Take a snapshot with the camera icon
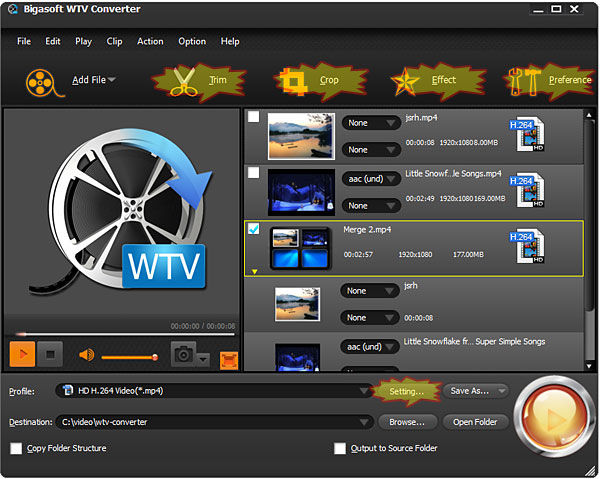This screenshot has height=479, width=600. pyautogui.click(x=183, y=354)
